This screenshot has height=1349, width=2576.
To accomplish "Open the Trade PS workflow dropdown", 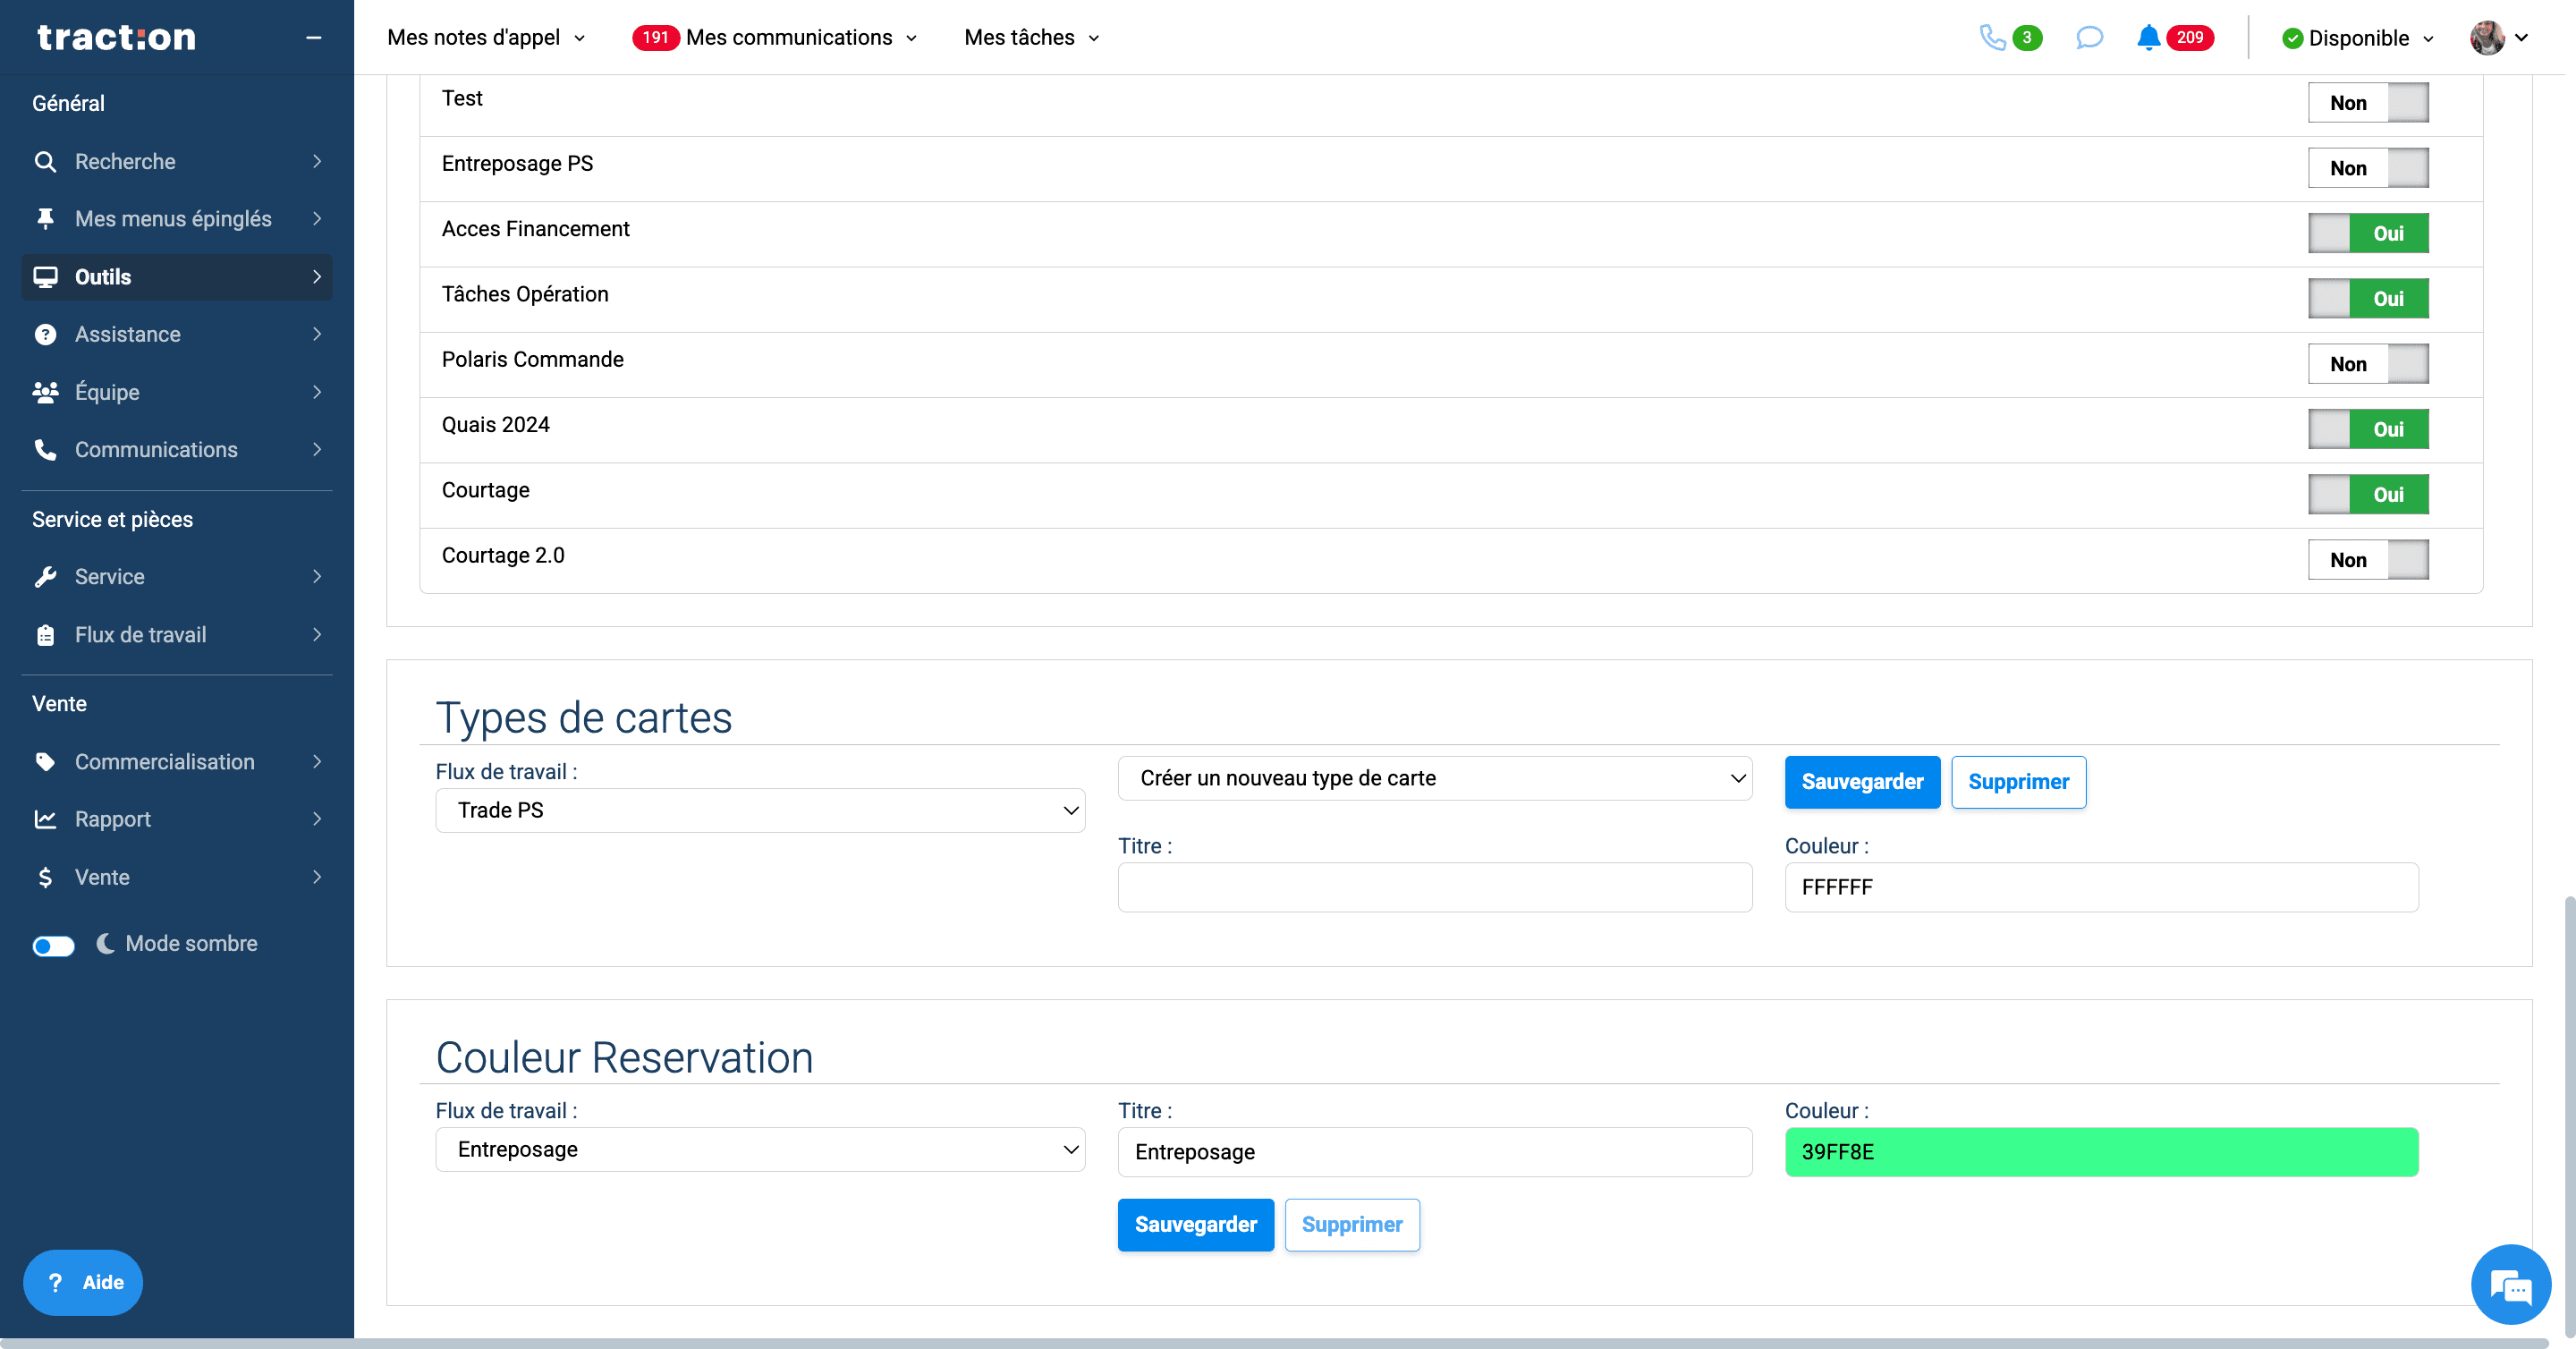I will pos(760,811).
